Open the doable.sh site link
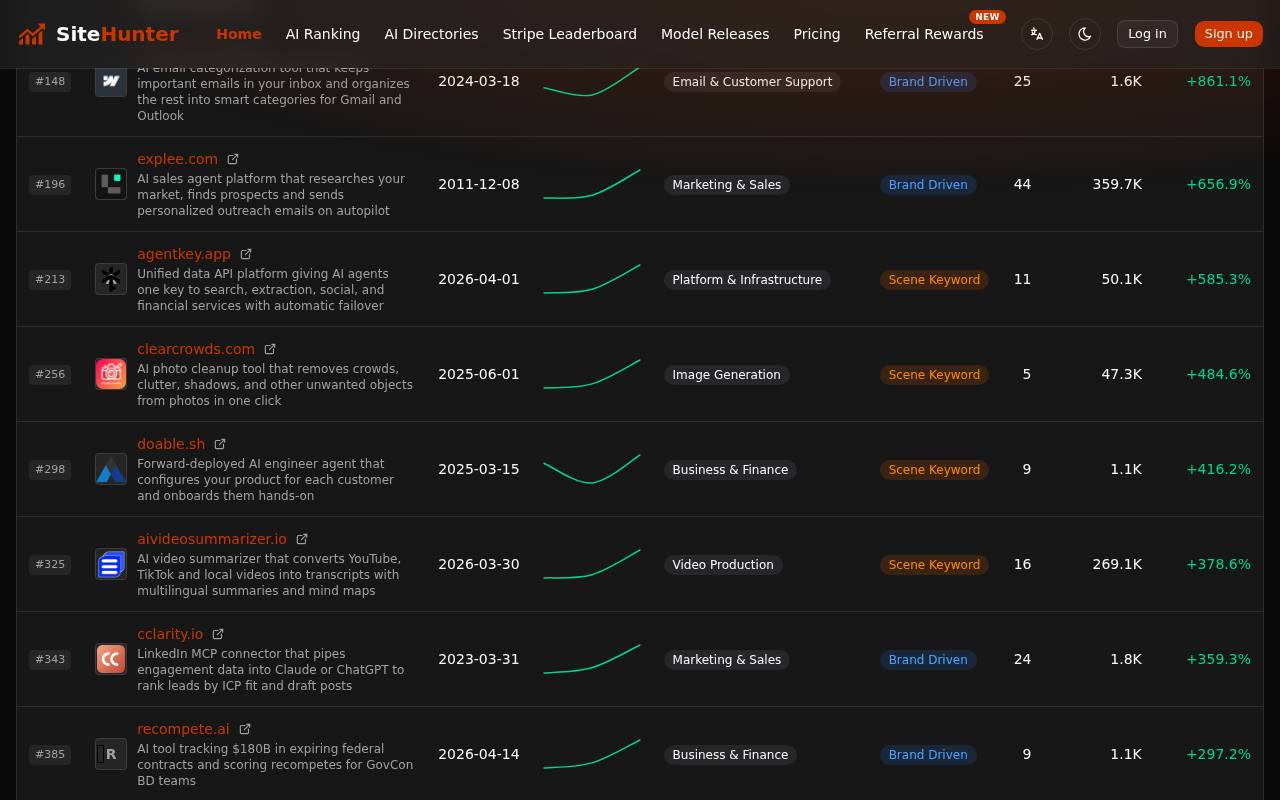Image resolution: width=1280 pixels, height=800 pixels. [x=171, y=444]
